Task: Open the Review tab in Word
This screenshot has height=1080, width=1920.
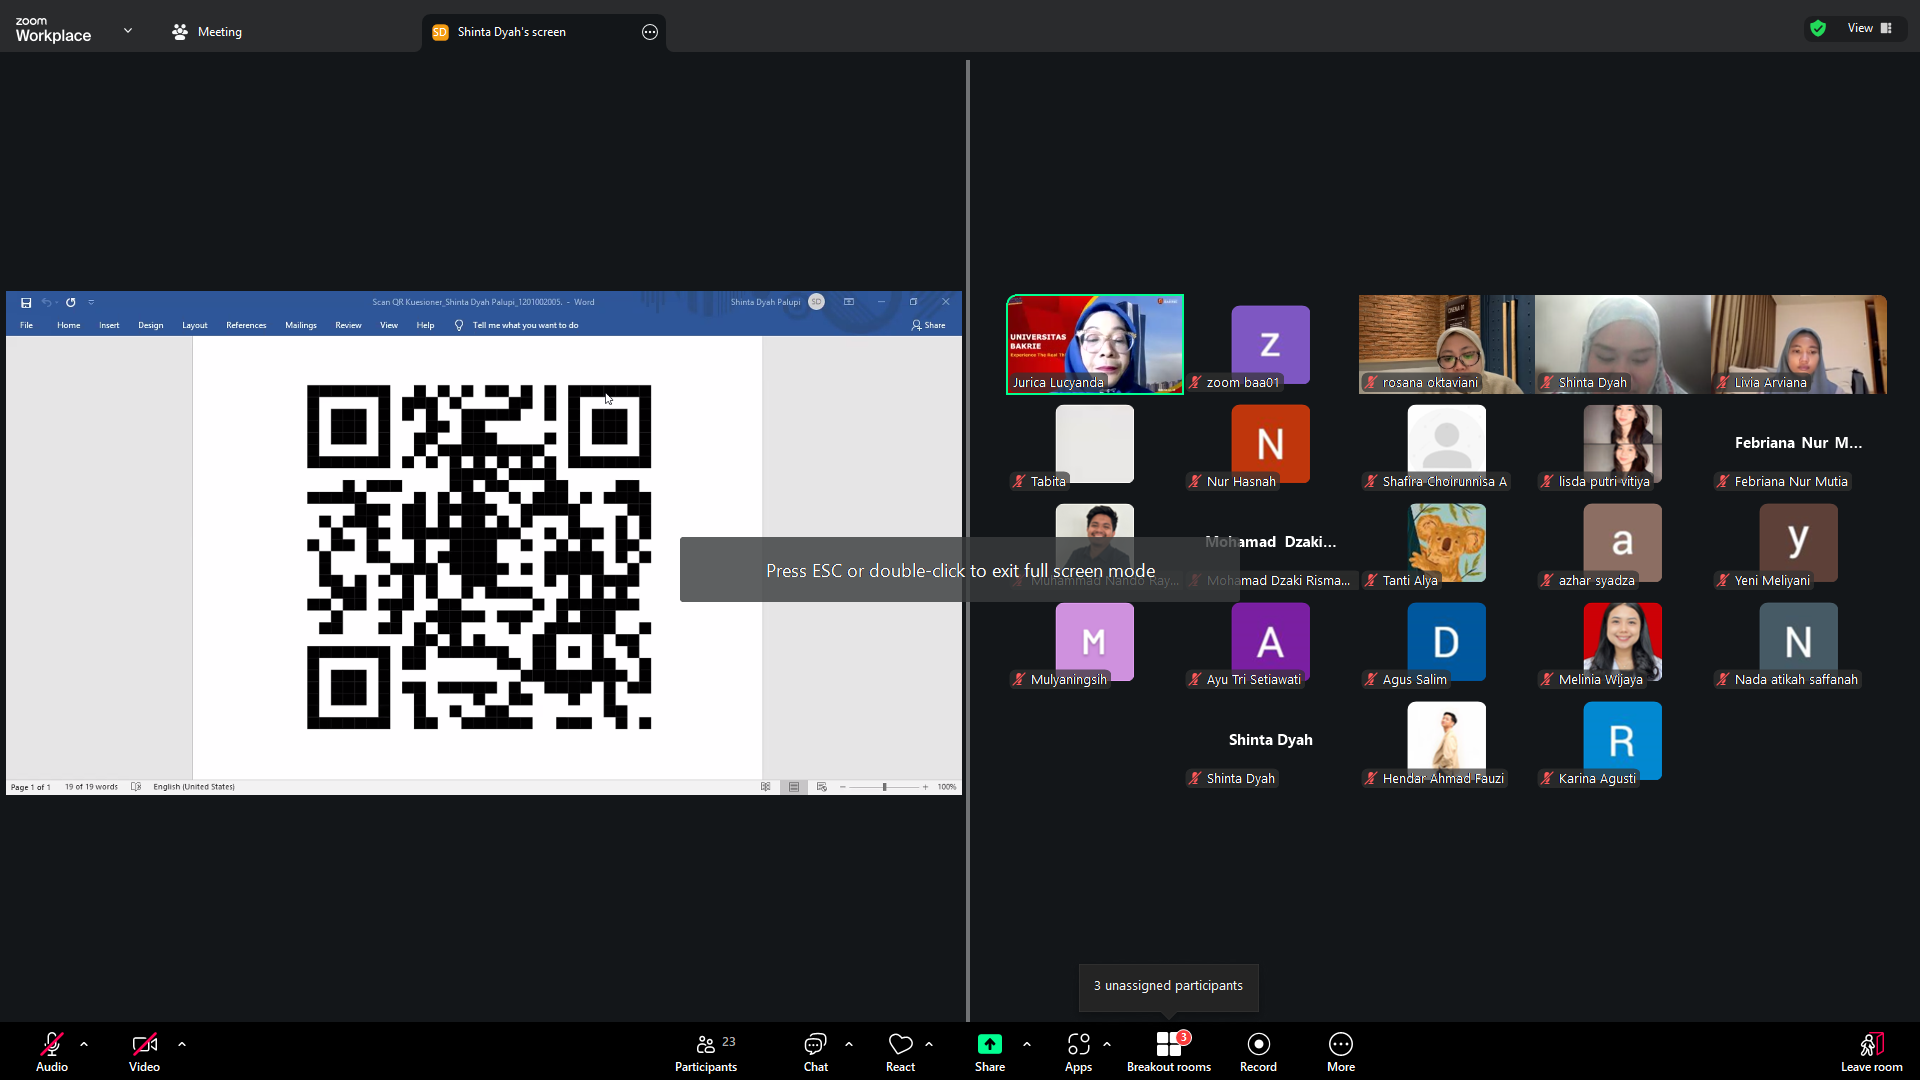Action: (x=348, y=325)
